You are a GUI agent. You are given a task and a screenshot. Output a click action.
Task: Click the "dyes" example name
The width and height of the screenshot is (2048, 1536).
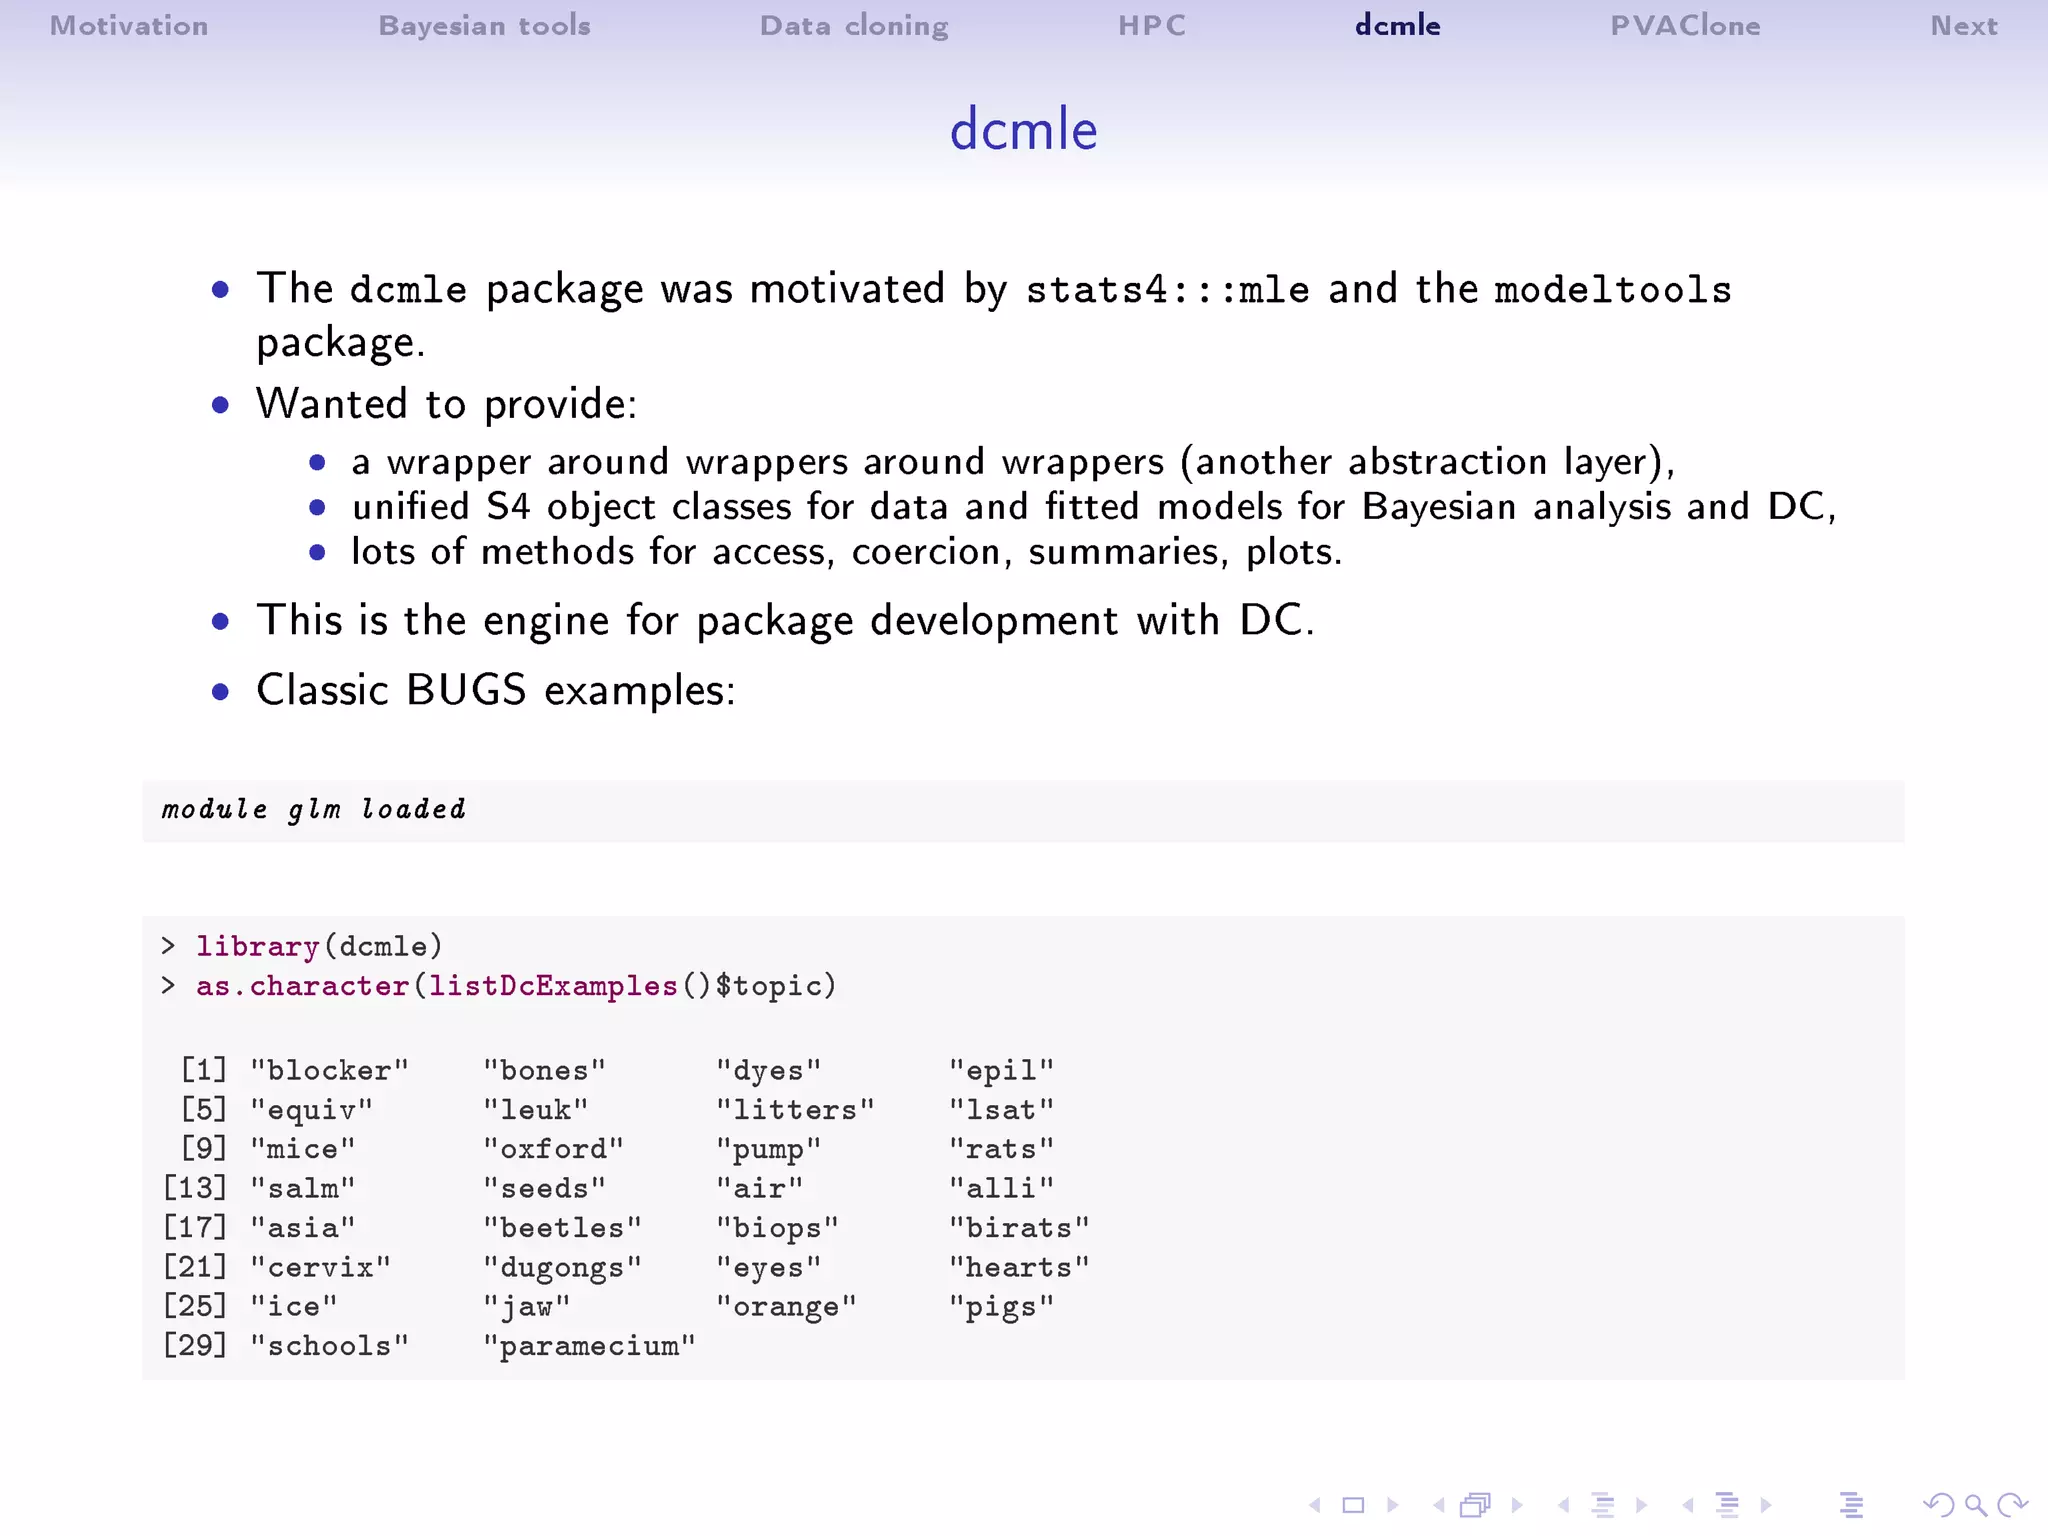click(769, 1071)
